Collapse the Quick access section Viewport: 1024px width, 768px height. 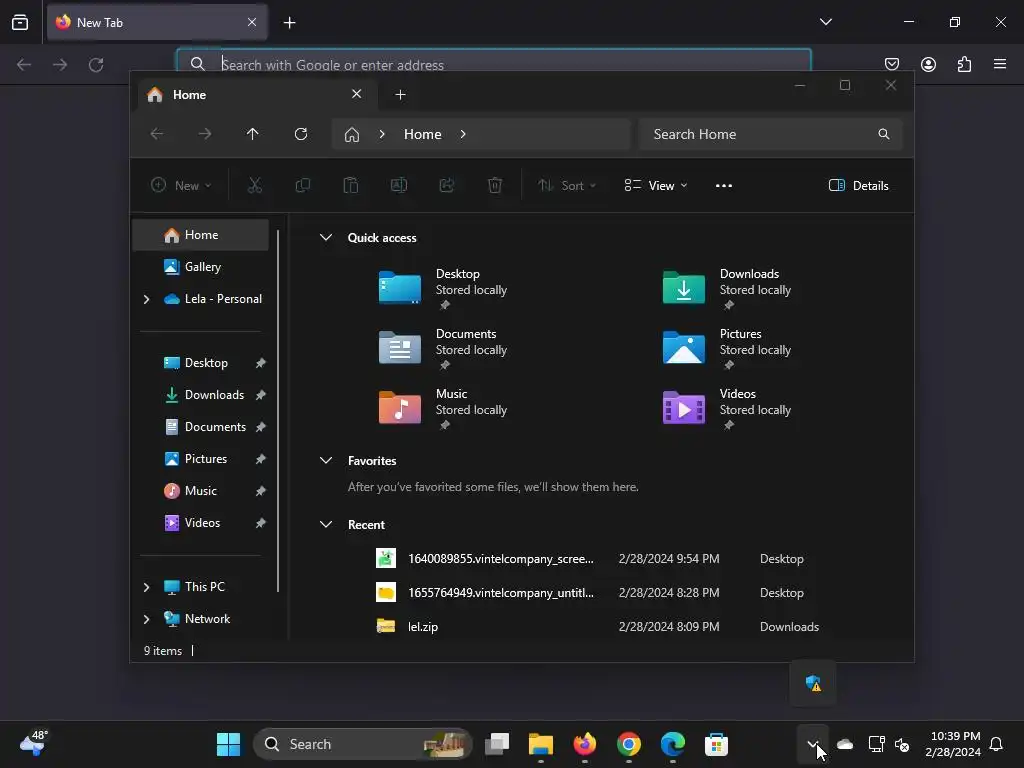[x=326, y=238]
